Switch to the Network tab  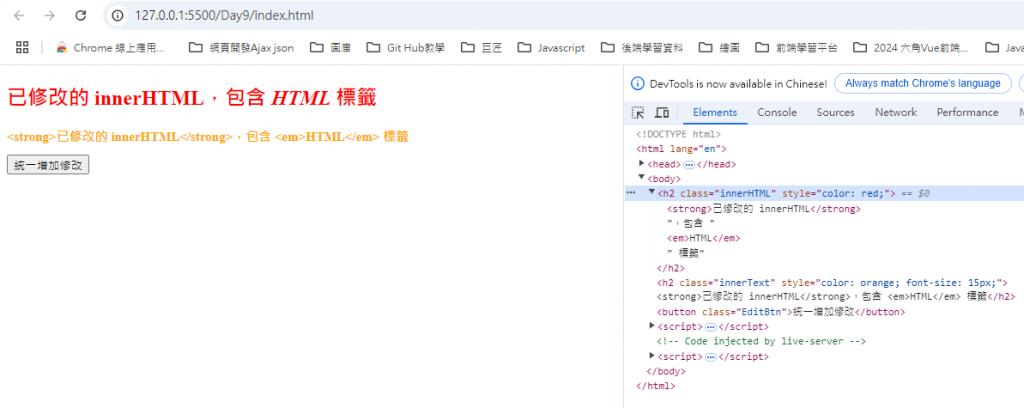[x=896, y=112]
